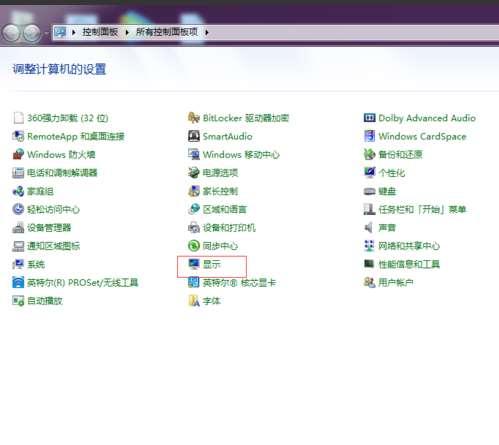This screenshot has height=445, width=499.
Task: Go forward with the Forward navigation button
Action: tap(32, 33)
